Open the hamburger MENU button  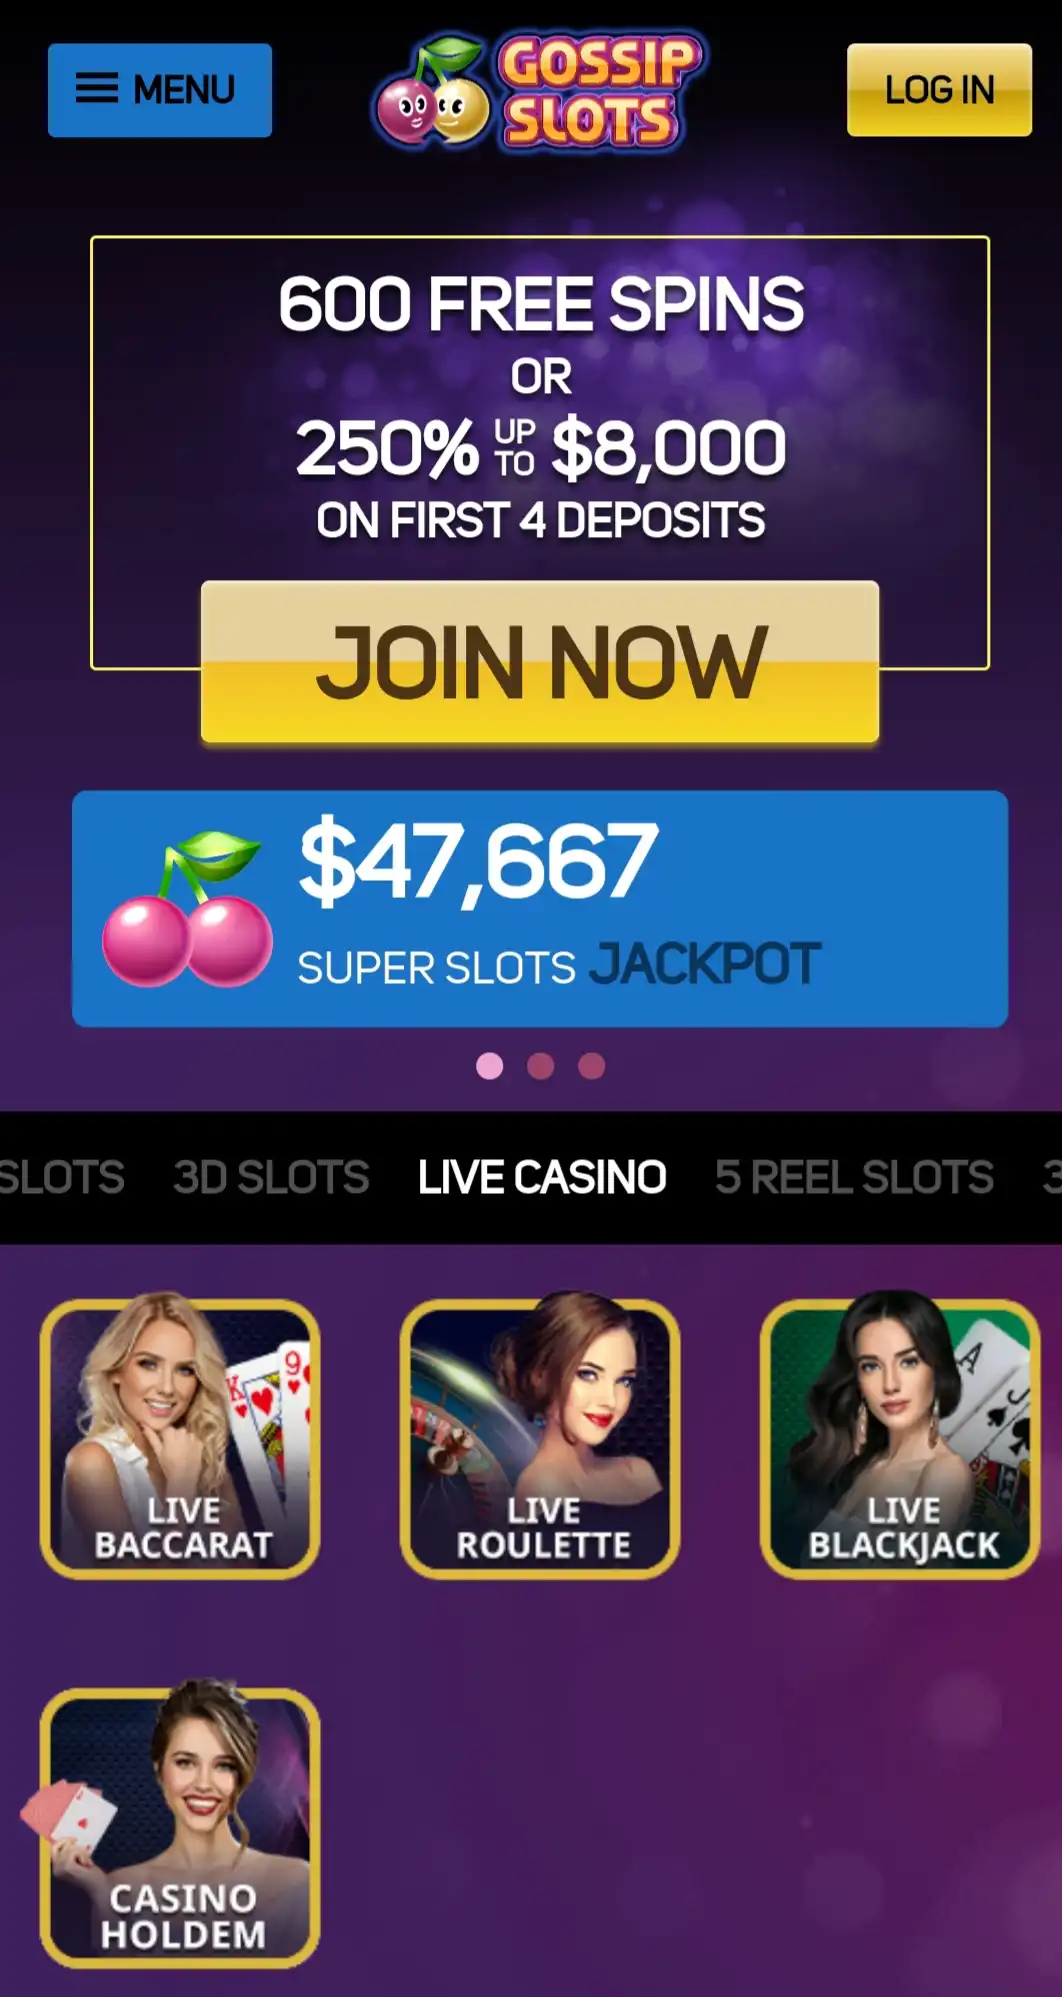[160, 90]
